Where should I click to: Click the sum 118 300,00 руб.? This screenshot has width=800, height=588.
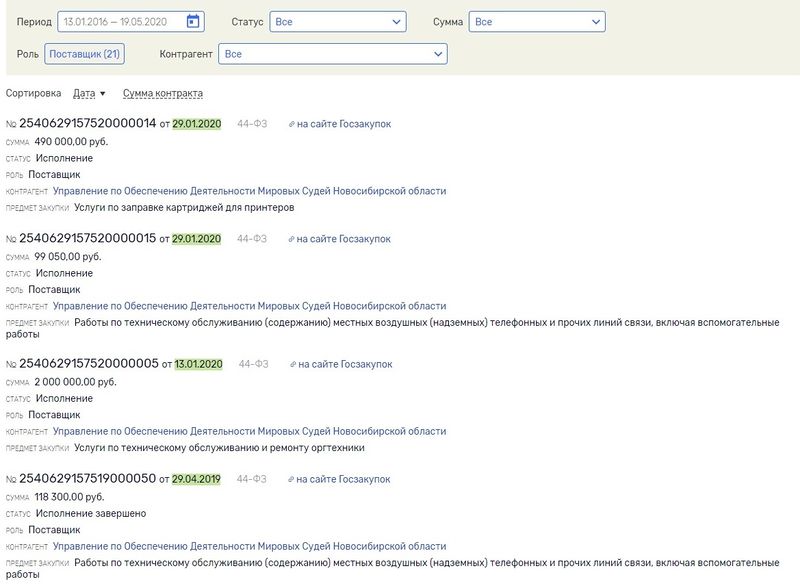coord(69,497)
